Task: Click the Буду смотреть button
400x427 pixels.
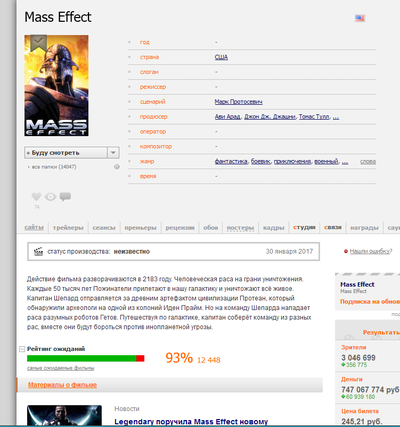Action: pos(66,153)
